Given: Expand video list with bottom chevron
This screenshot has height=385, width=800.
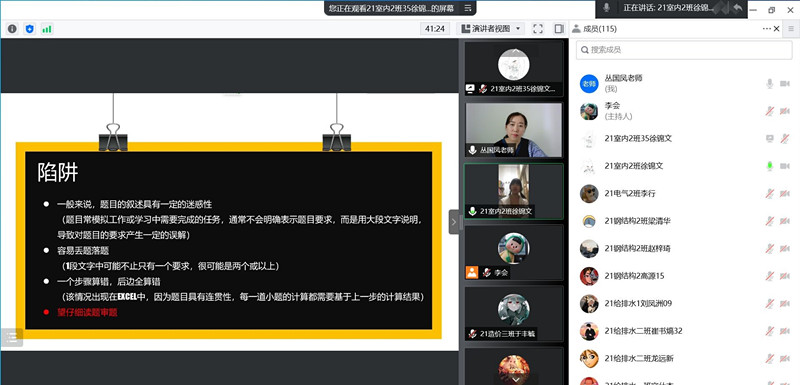Looking at the screenshot, I should (x=516, y=379).
